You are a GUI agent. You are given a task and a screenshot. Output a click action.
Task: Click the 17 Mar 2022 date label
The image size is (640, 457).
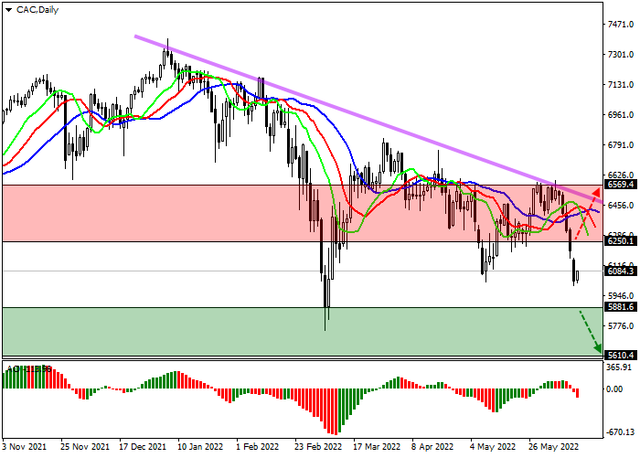coord(377,447)
